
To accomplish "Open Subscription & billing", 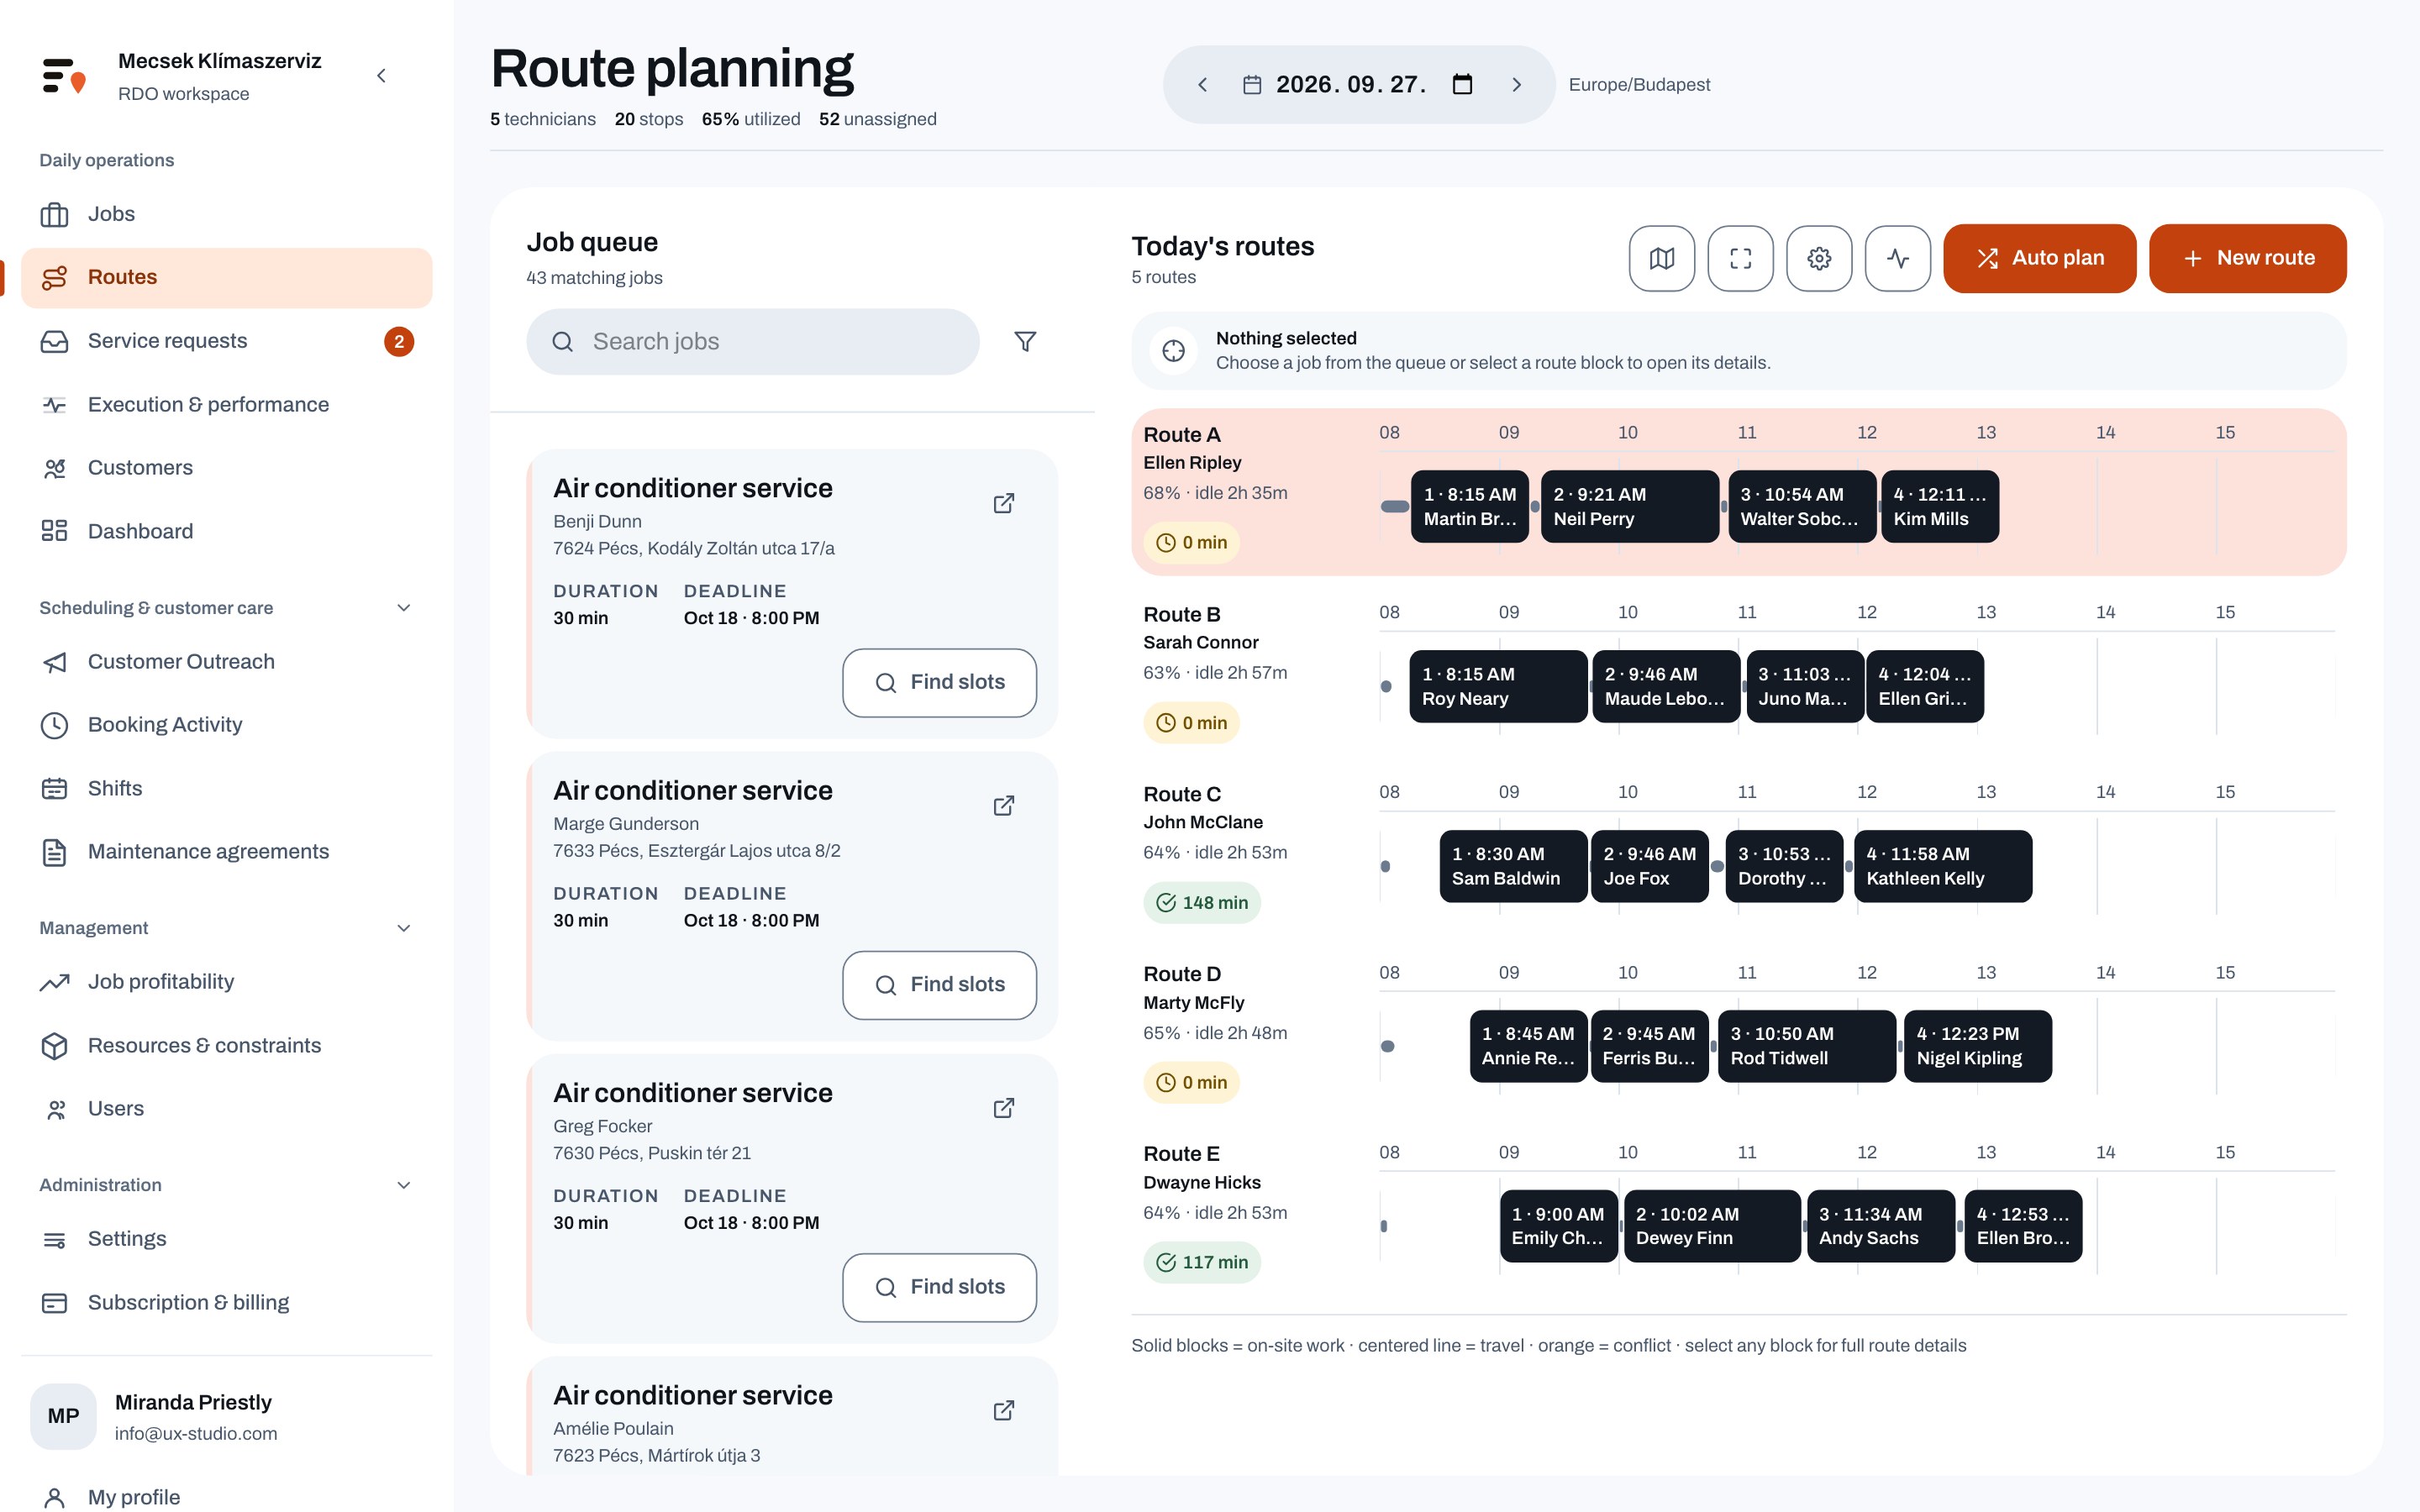I will pyautogui.click(x=226, y=1303).
